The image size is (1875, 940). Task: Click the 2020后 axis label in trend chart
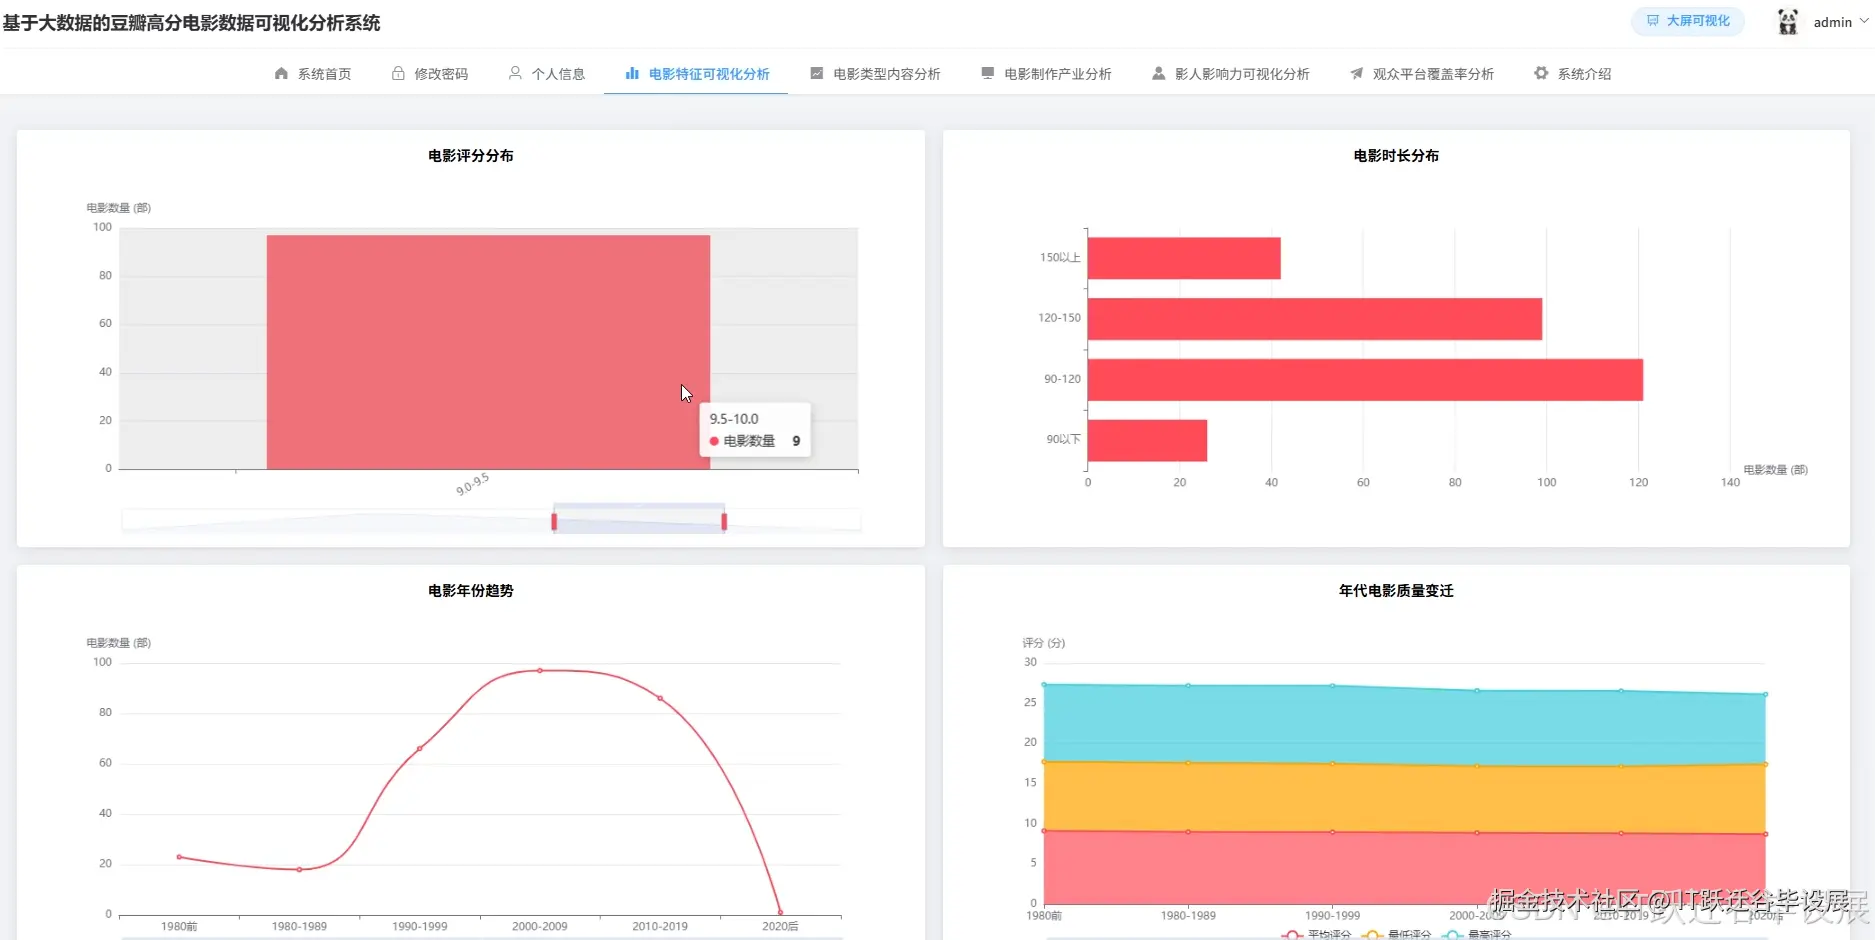point(780,926)
